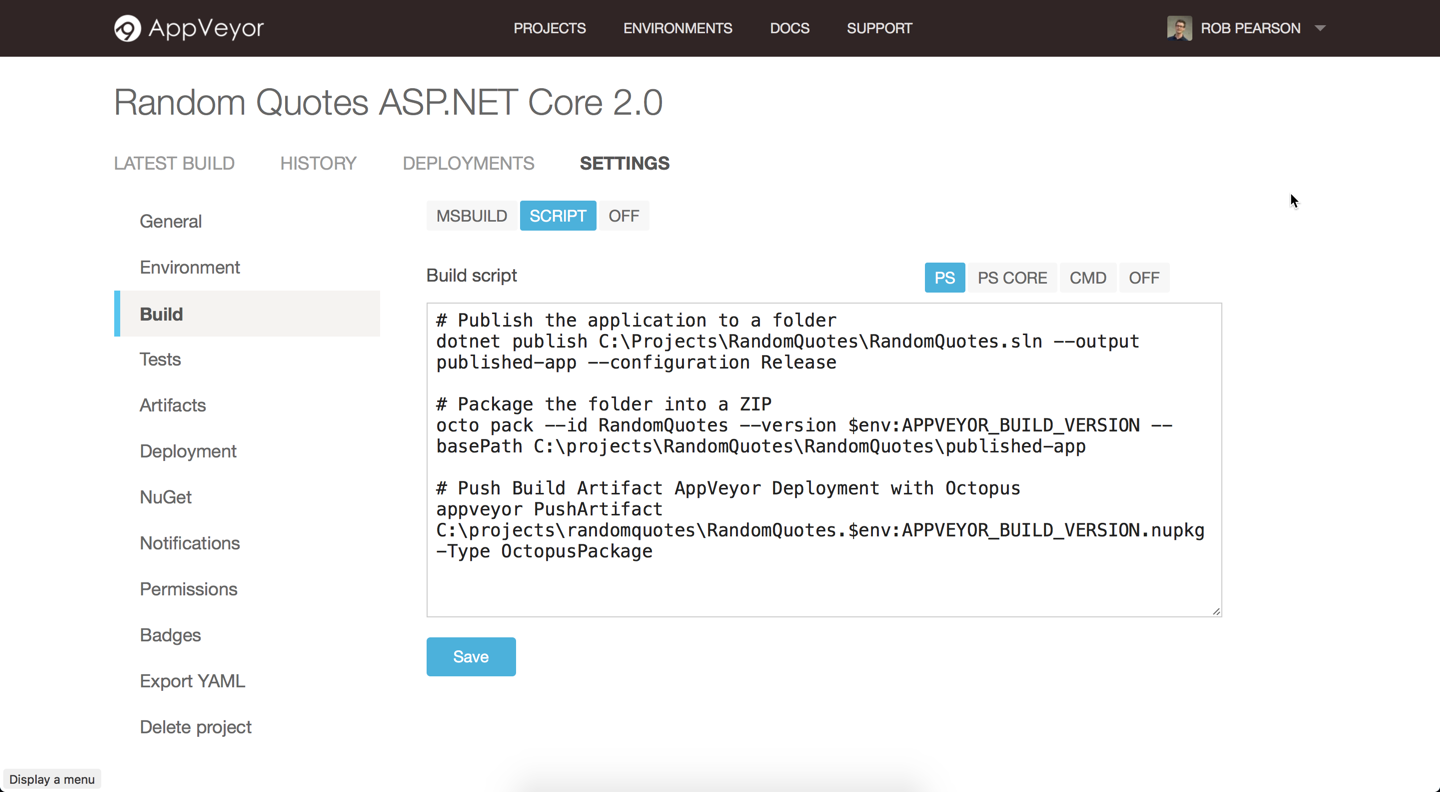
Task: Navigate to the DOCS page
Action: point(789,28)
